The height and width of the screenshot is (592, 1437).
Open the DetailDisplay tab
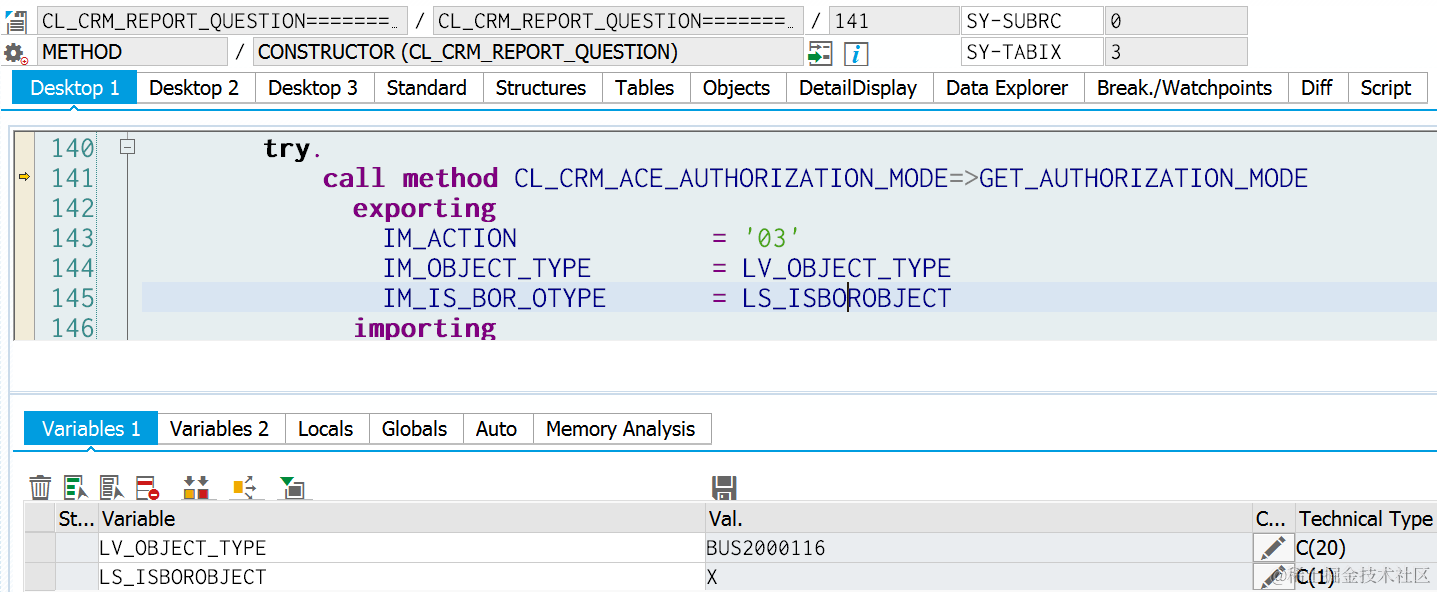pyautogui.click(x=858, y=88)
